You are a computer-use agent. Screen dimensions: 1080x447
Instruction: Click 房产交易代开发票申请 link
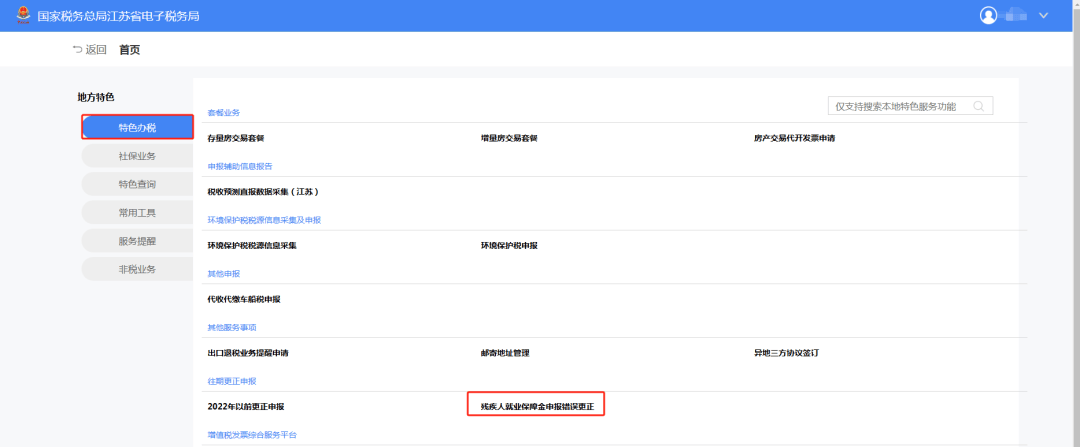click(794, 138)
